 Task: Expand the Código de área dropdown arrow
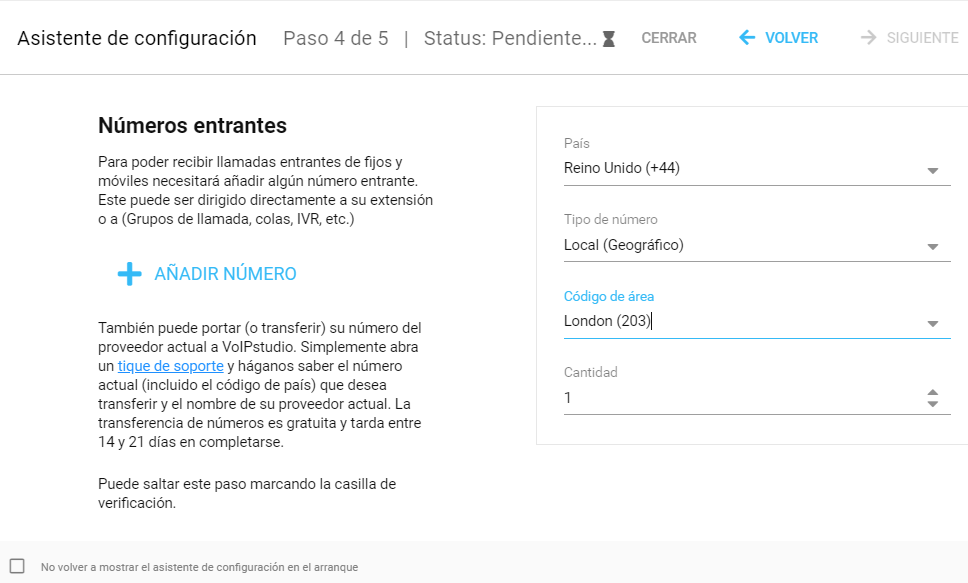click(x=932, y=323)
